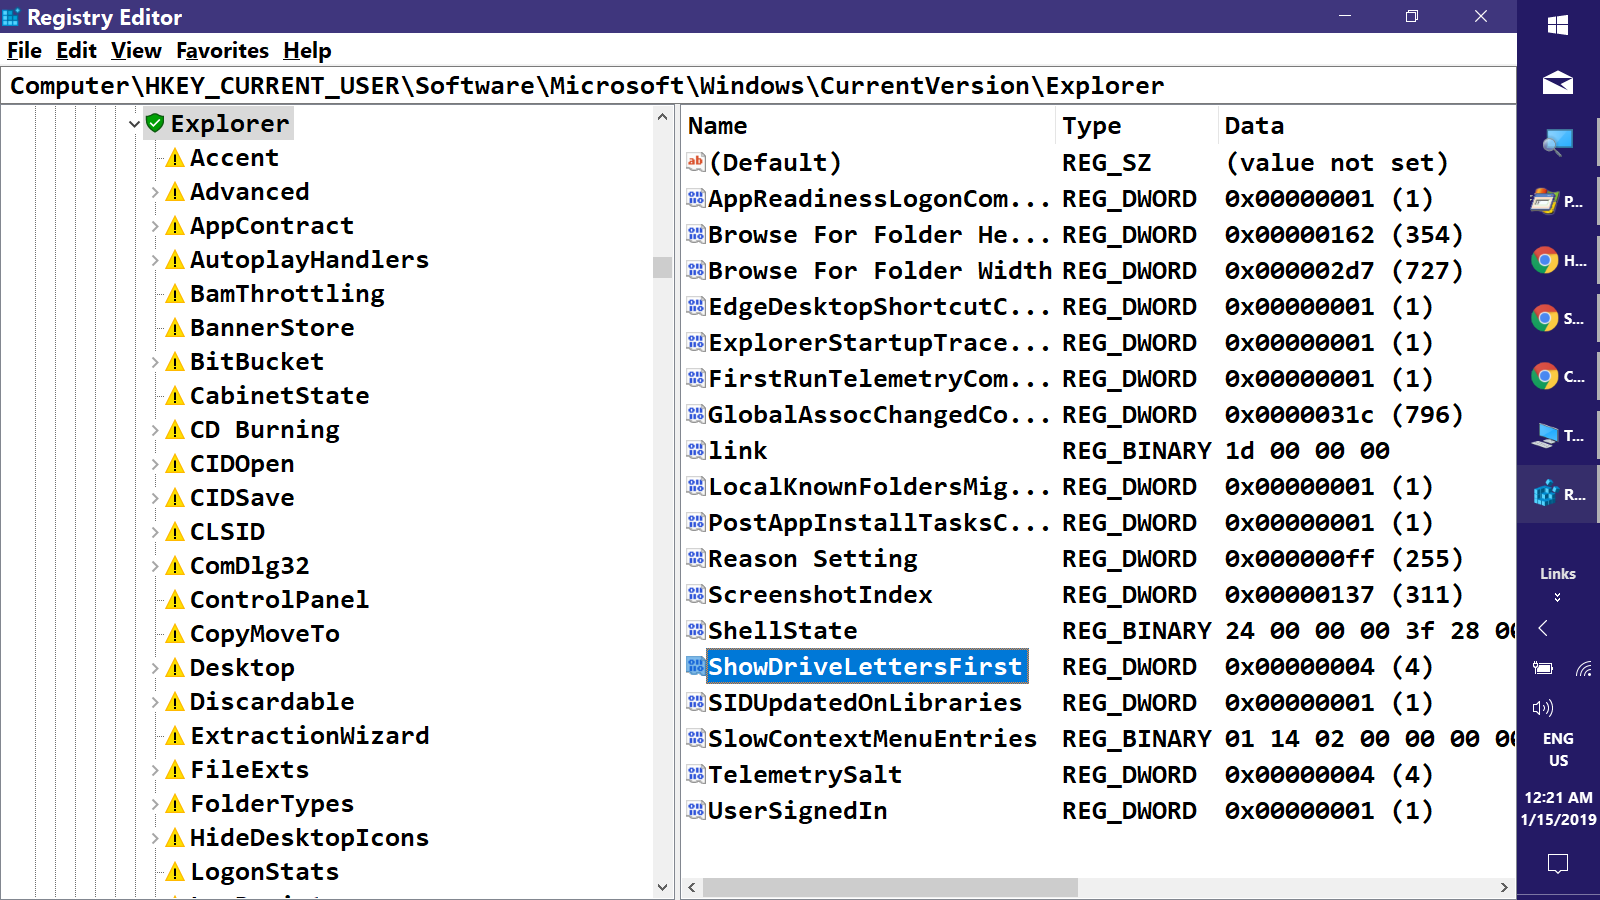Image resolution: width=1600 pixels, height=900 pixels.
Task: Click the value icon beside ShellState
Action: coord(696,630)
